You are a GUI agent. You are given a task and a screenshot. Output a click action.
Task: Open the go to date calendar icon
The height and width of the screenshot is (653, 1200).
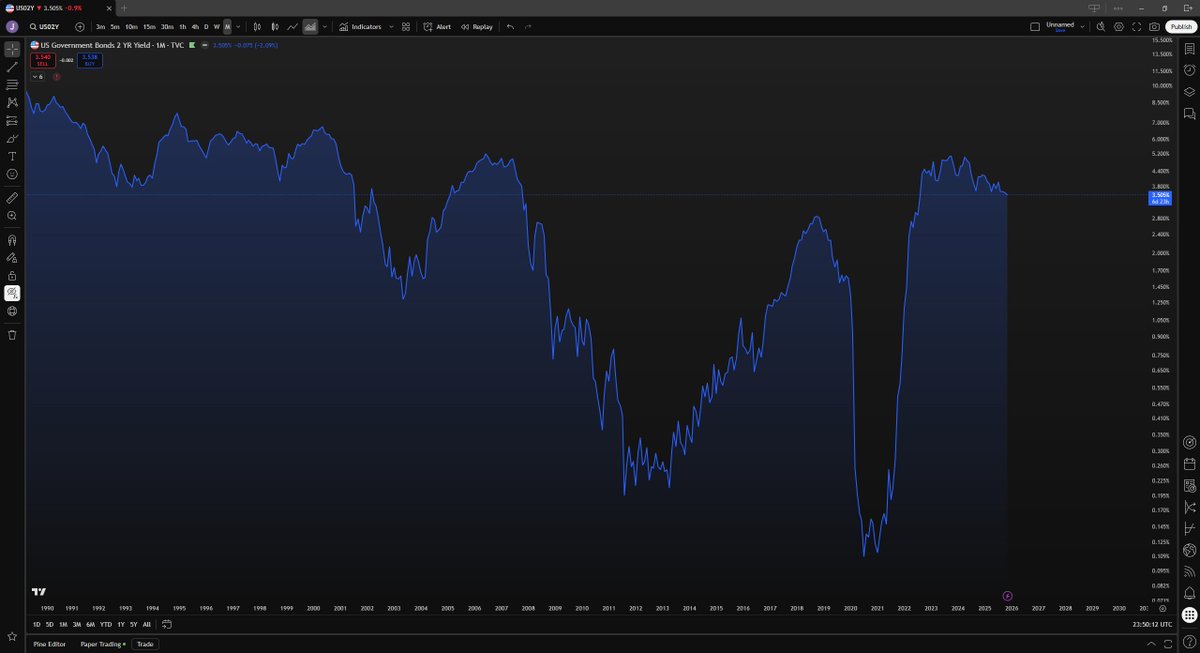(167, 624)
